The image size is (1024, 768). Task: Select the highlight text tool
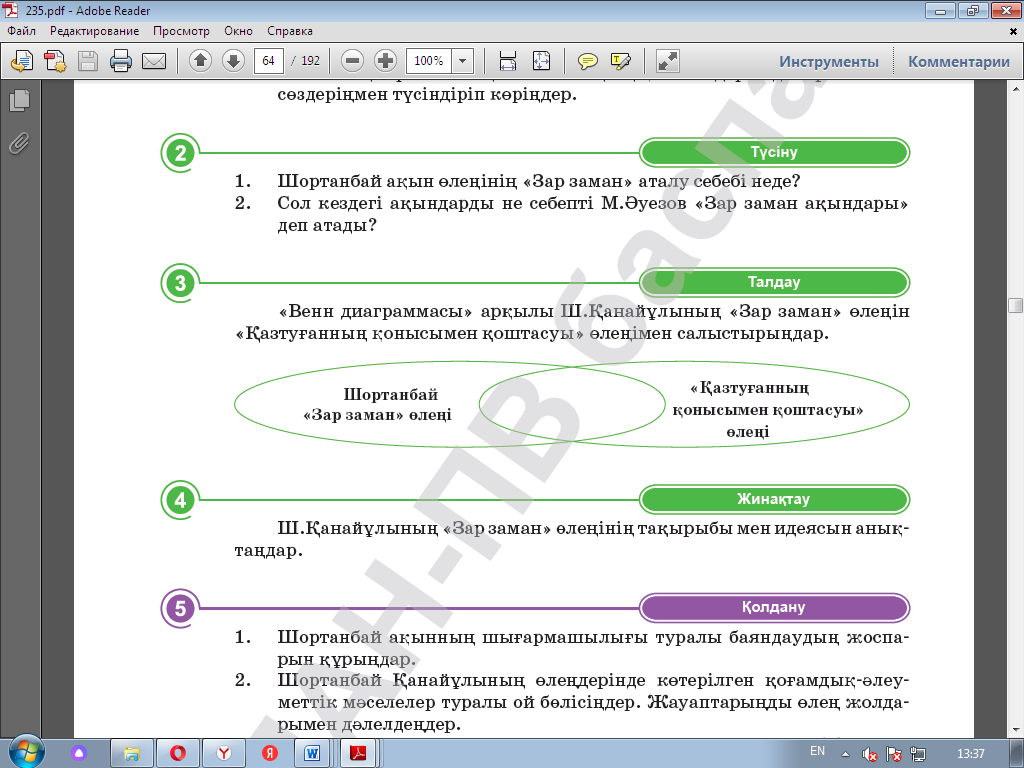coord(620,61)
